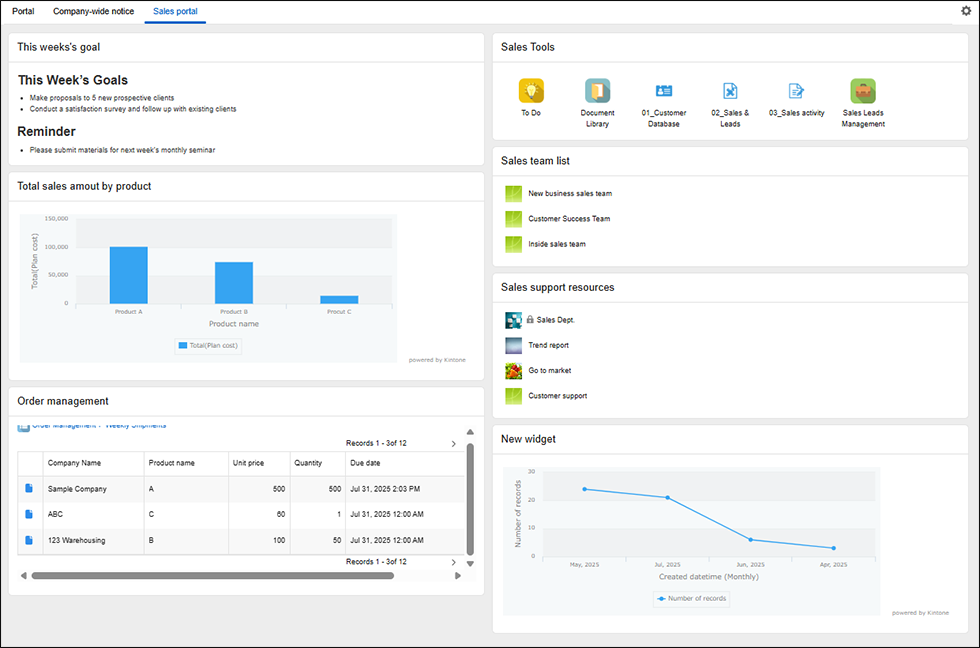Open the 03_Sales activity app

click(x=796, y=90)
